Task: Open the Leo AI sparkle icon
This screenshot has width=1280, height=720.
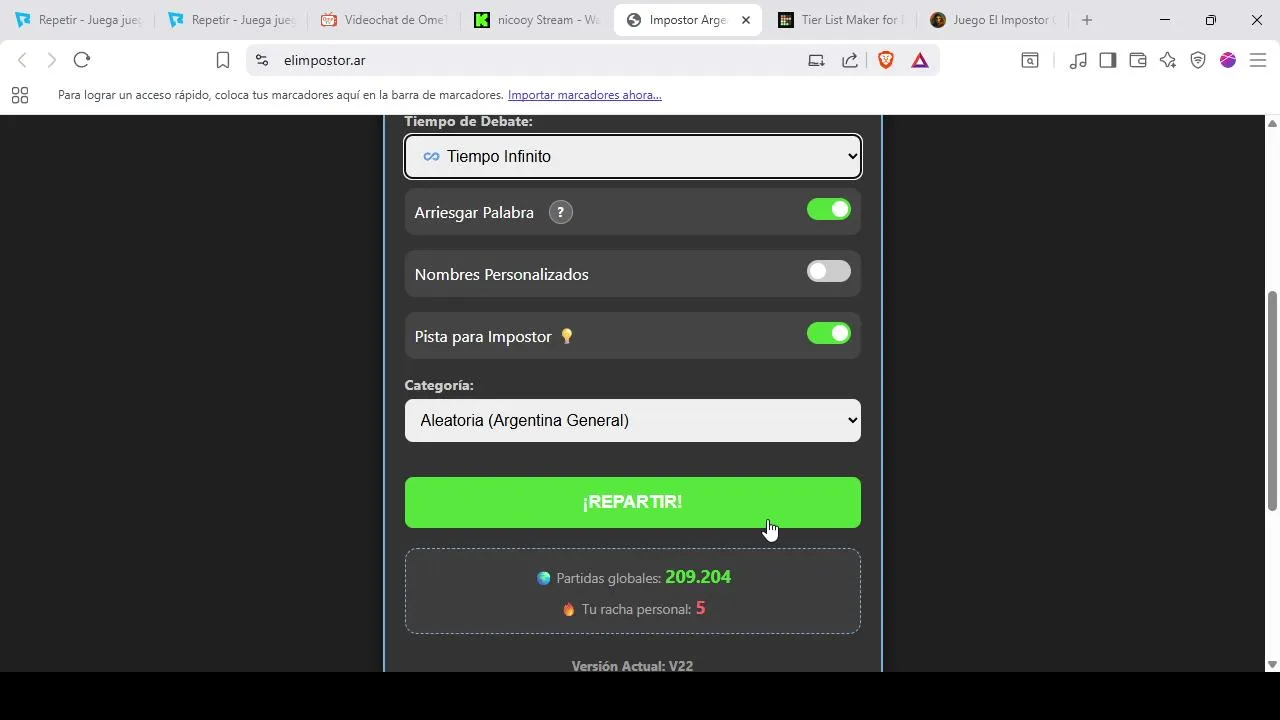Action: (1168, 60)
